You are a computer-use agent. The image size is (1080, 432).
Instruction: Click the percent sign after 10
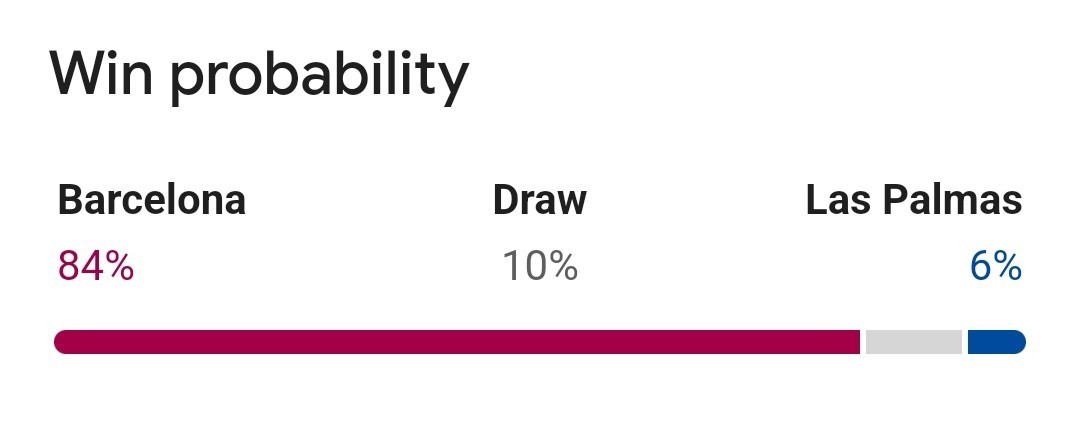(x=563, y=266)
